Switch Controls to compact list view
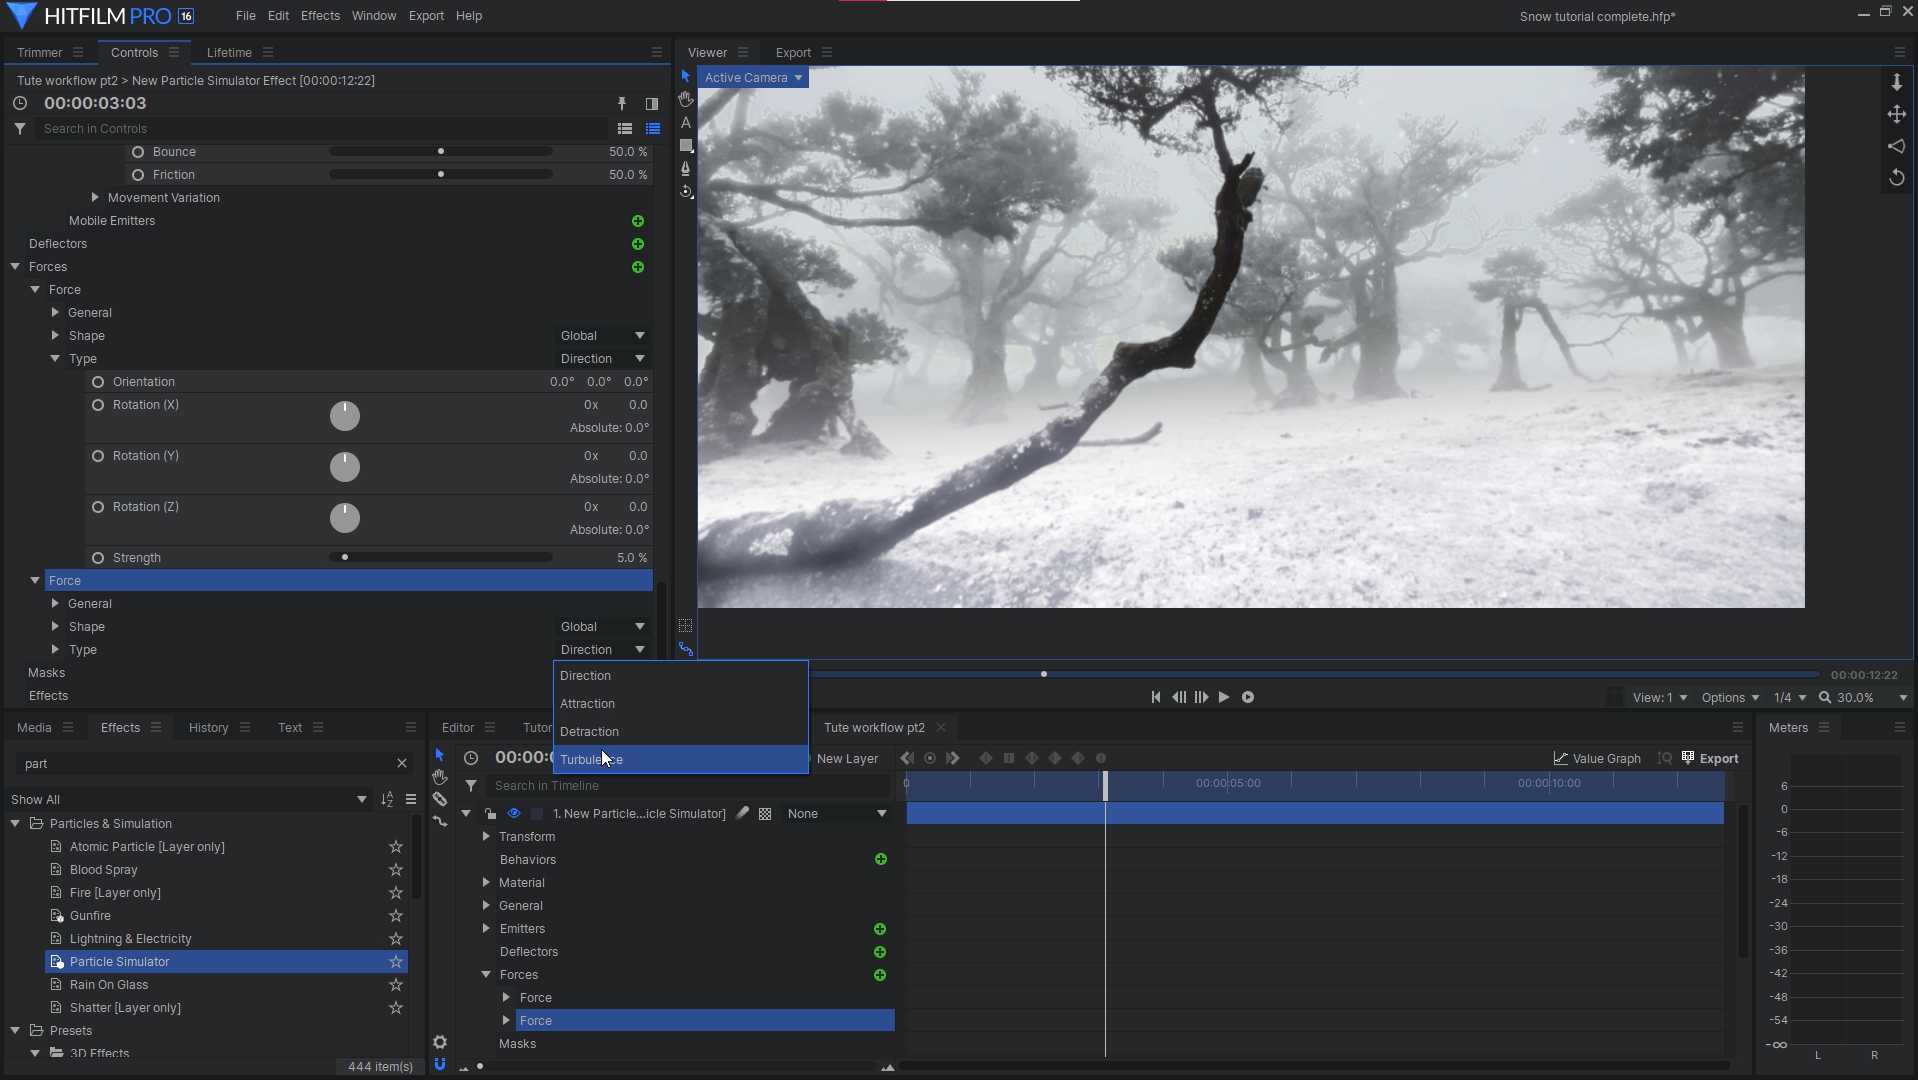 coord(625,128)
